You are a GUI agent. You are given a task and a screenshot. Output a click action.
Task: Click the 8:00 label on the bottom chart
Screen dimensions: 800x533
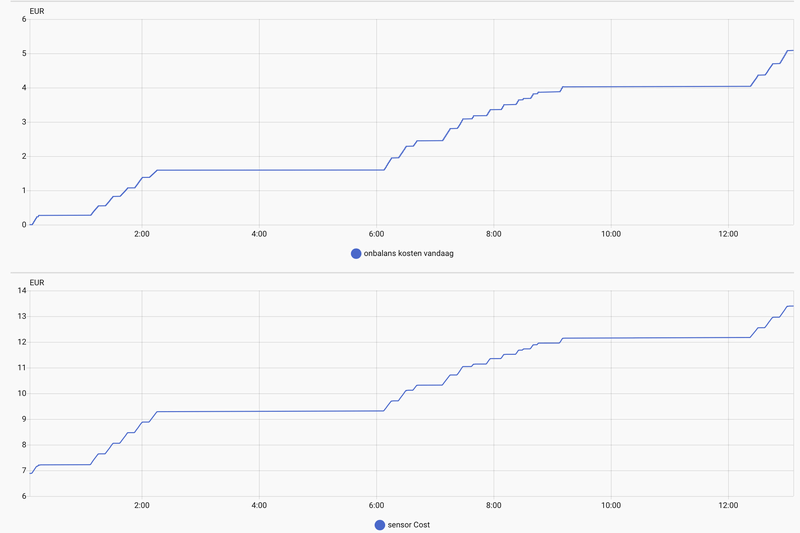coord(493,505)
